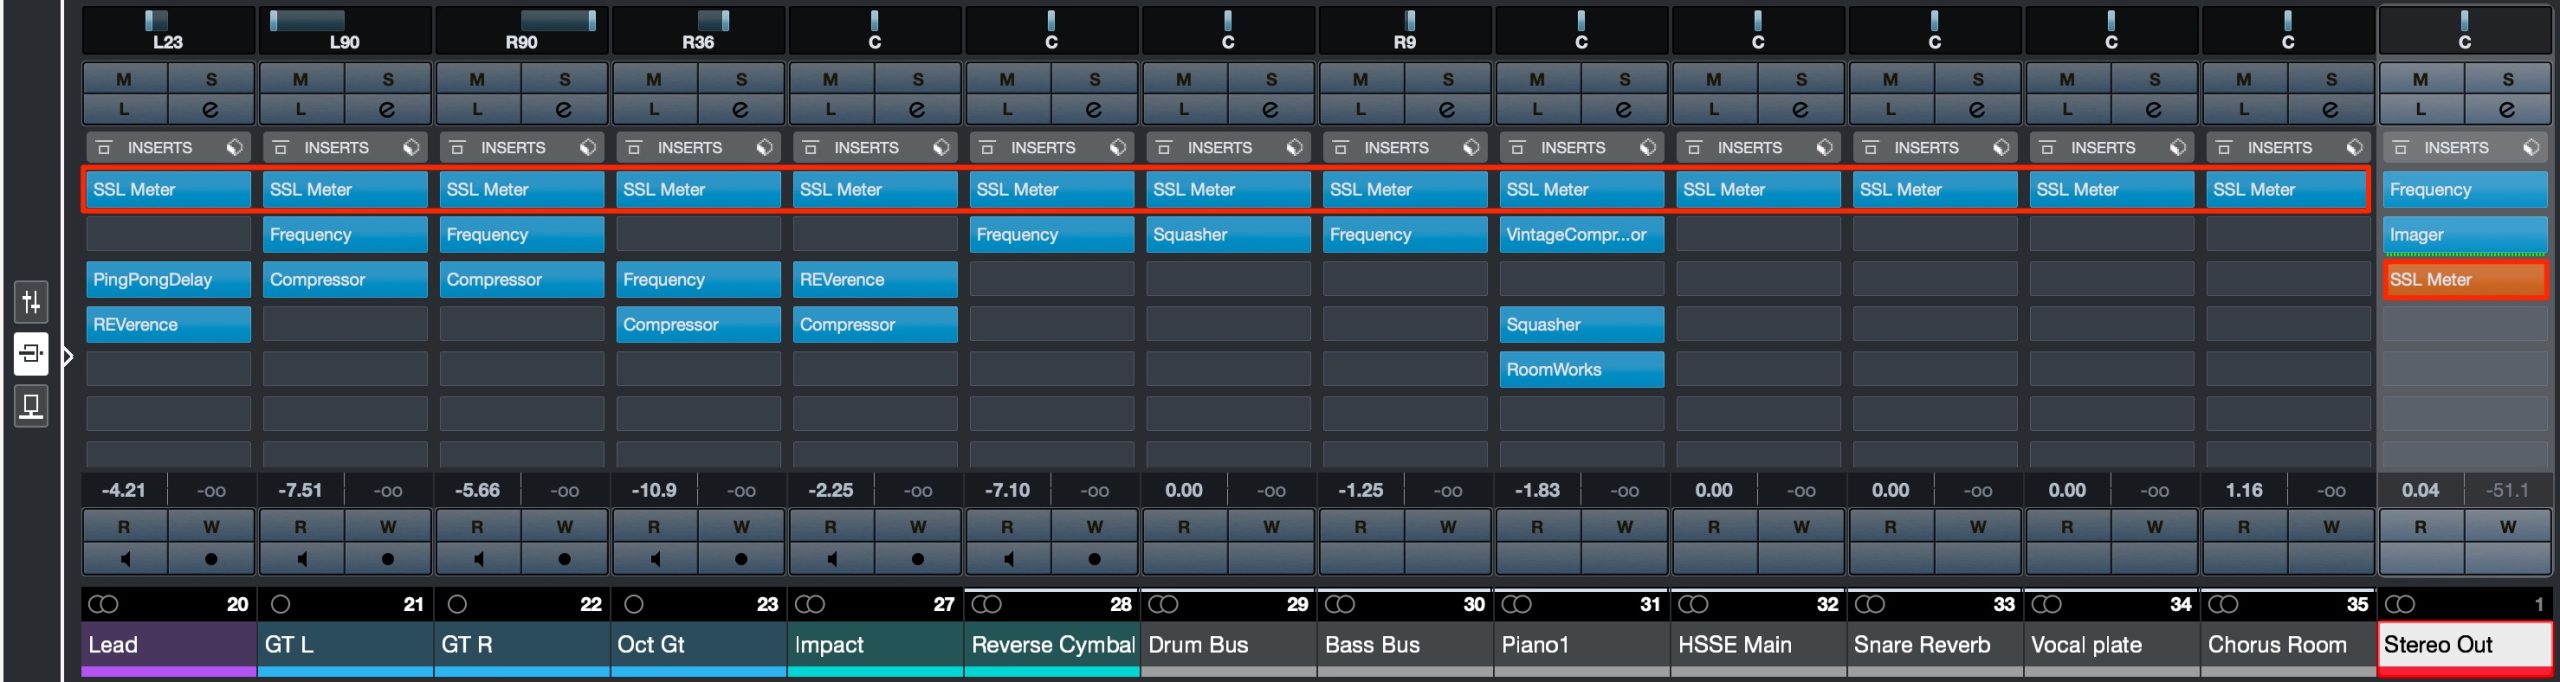Viewport: 2560px width, 682px height.
Task: Enable record dot on Reverse Cymbal track
Action: tap(1094, 559)
